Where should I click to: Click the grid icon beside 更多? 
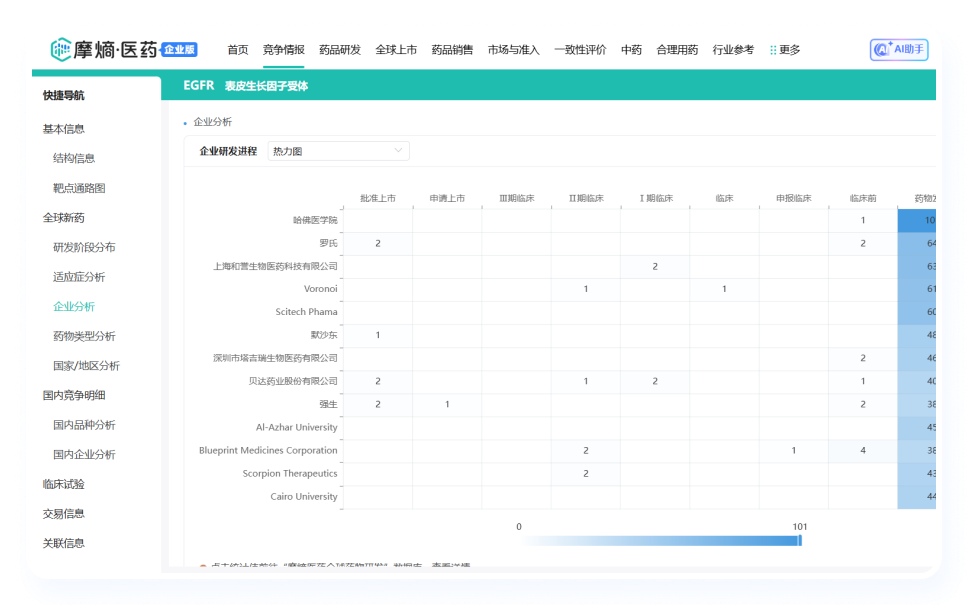(x=773, y=50)
